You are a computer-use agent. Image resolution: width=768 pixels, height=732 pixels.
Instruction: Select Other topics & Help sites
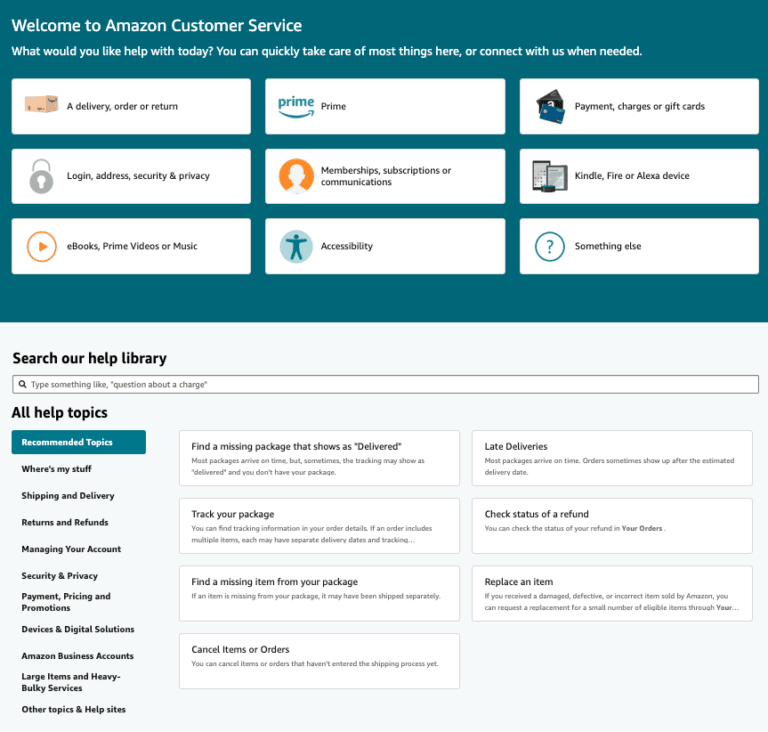73,709
